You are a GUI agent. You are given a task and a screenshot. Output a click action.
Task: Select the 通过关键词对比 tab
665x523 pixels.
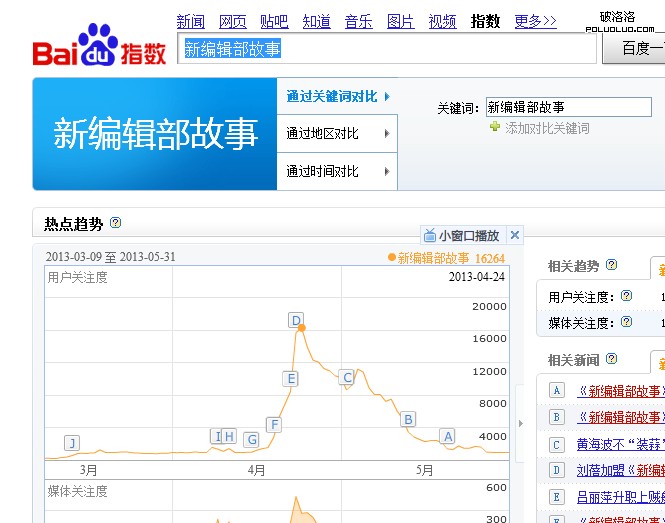click(x=337, y=96)
